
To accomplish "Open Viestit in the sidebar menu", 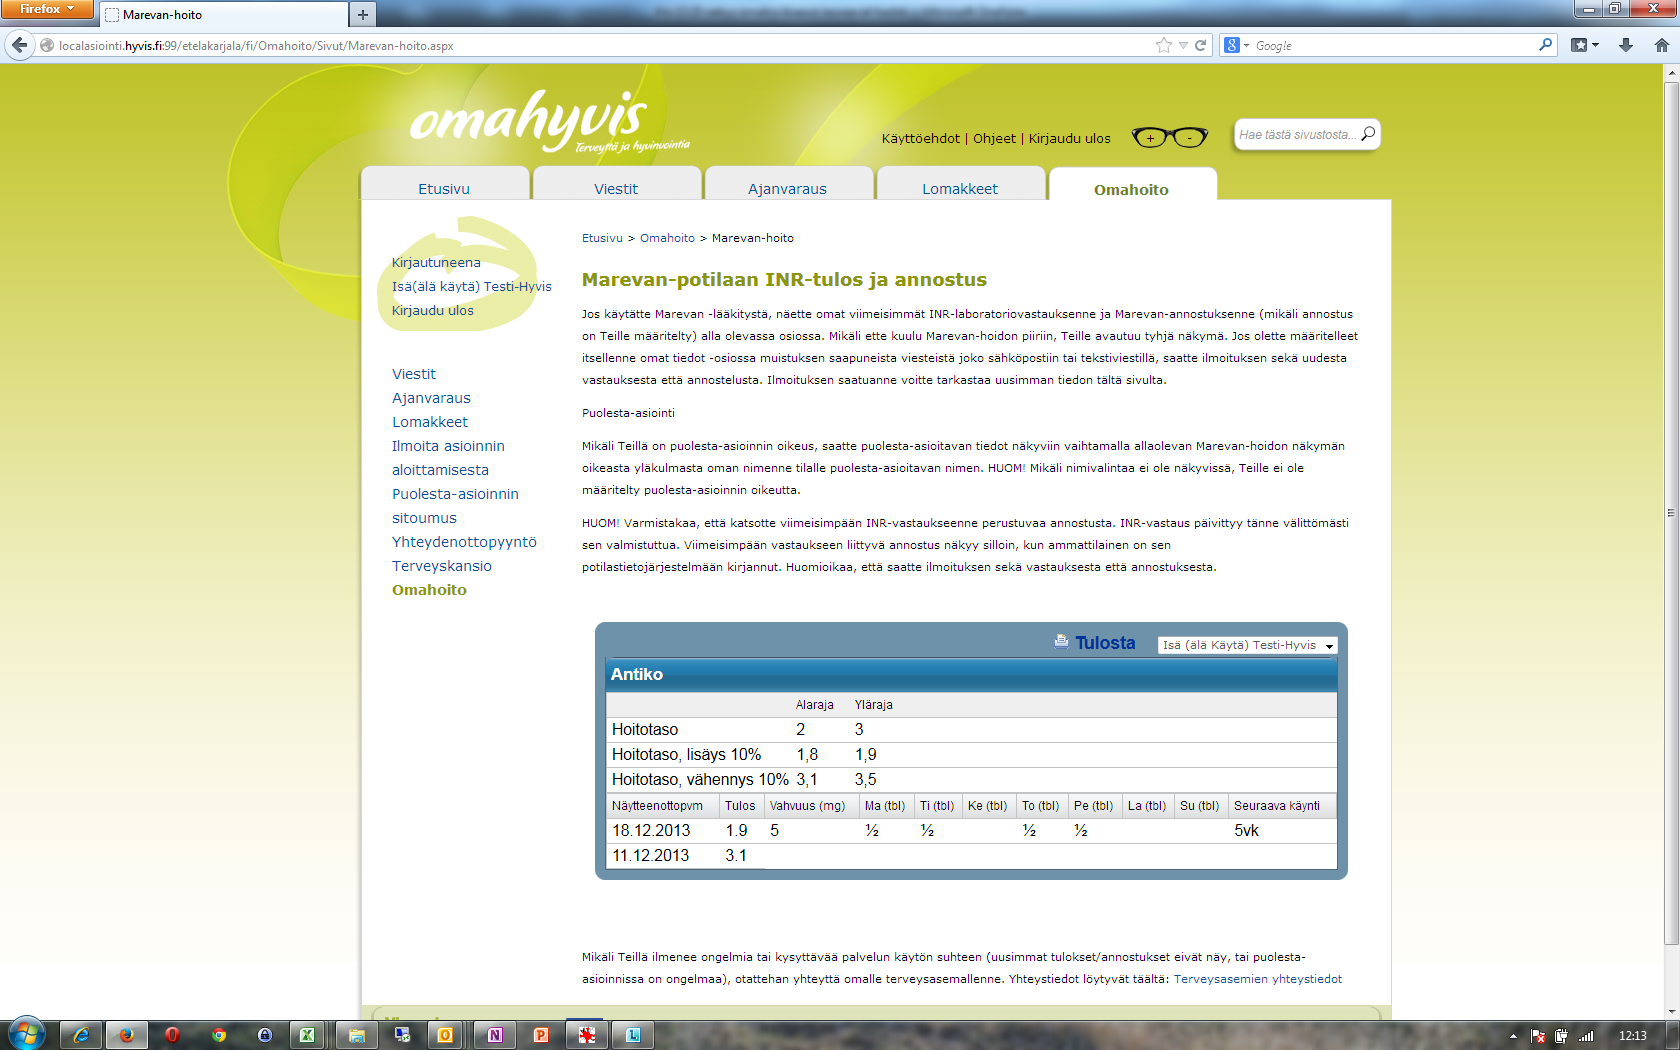I will pyautogui.click(x=414, y=374).
